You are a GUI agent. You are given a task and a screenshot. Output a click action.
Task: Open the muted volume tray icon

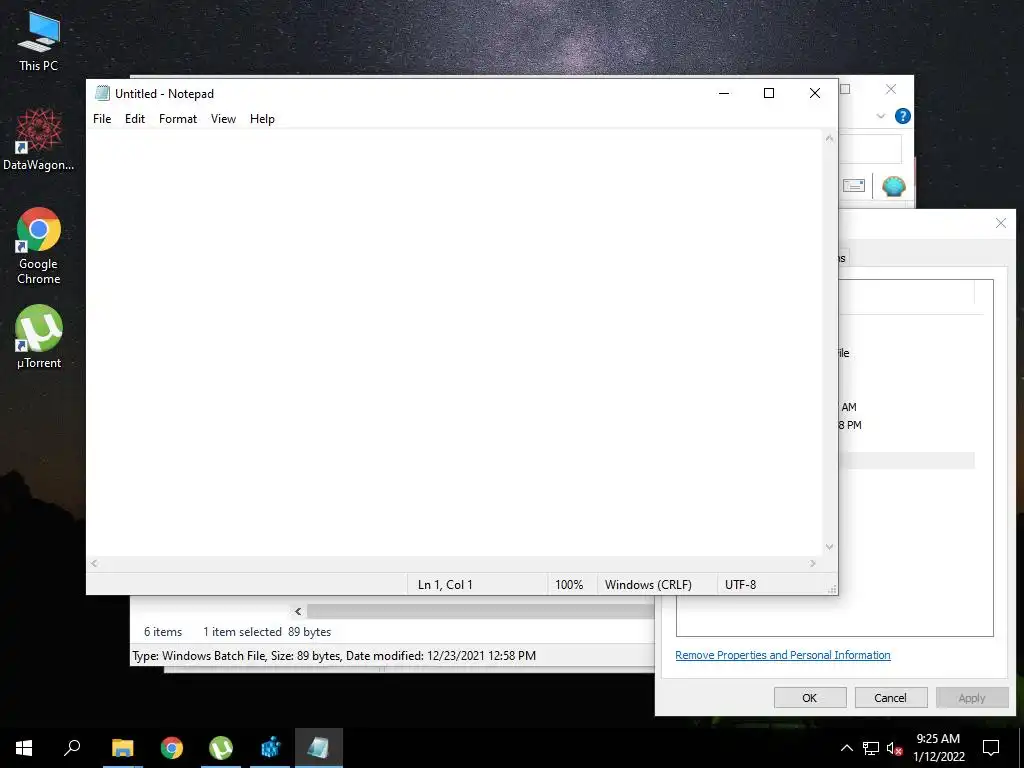(894, 748)
